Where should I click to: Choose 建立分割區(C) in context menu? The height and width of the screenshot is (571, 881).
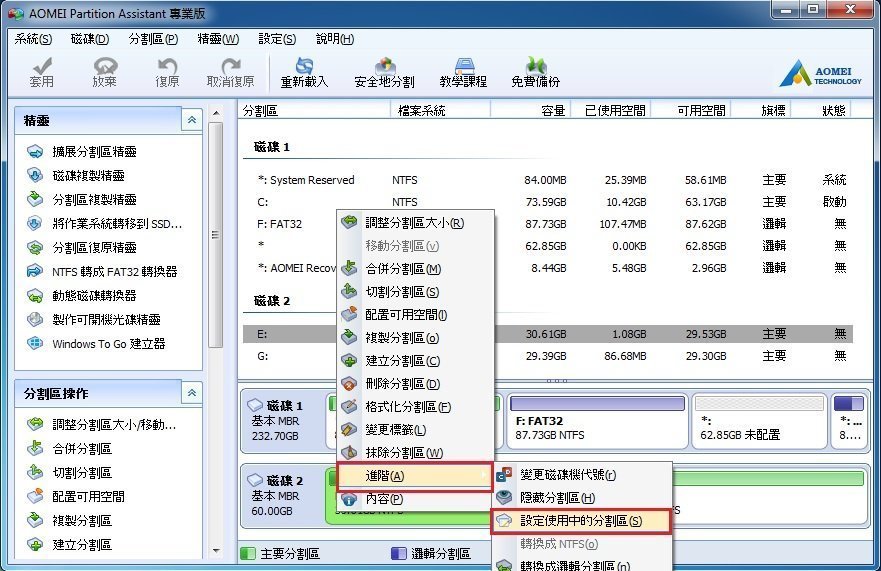[x=415, y=361]
